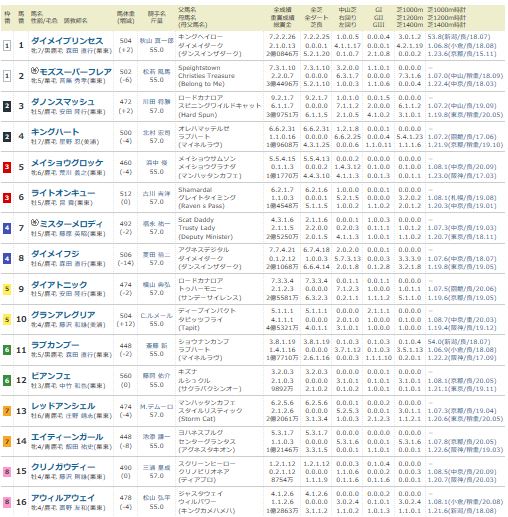The image size is (508, 517).
Task: Click blue frame 4 badge beside ミスターメロディ
Action: [7, 228]
